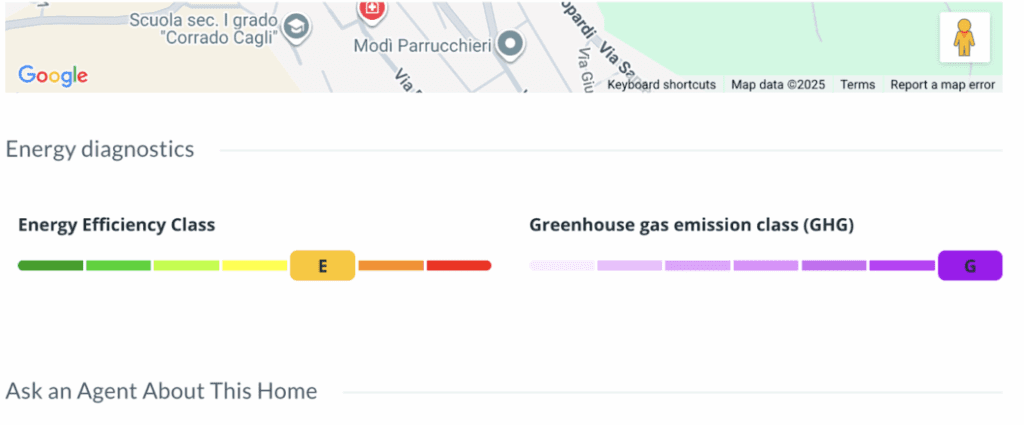
Task: Open the map Terms link
Action: coord(857,85)
